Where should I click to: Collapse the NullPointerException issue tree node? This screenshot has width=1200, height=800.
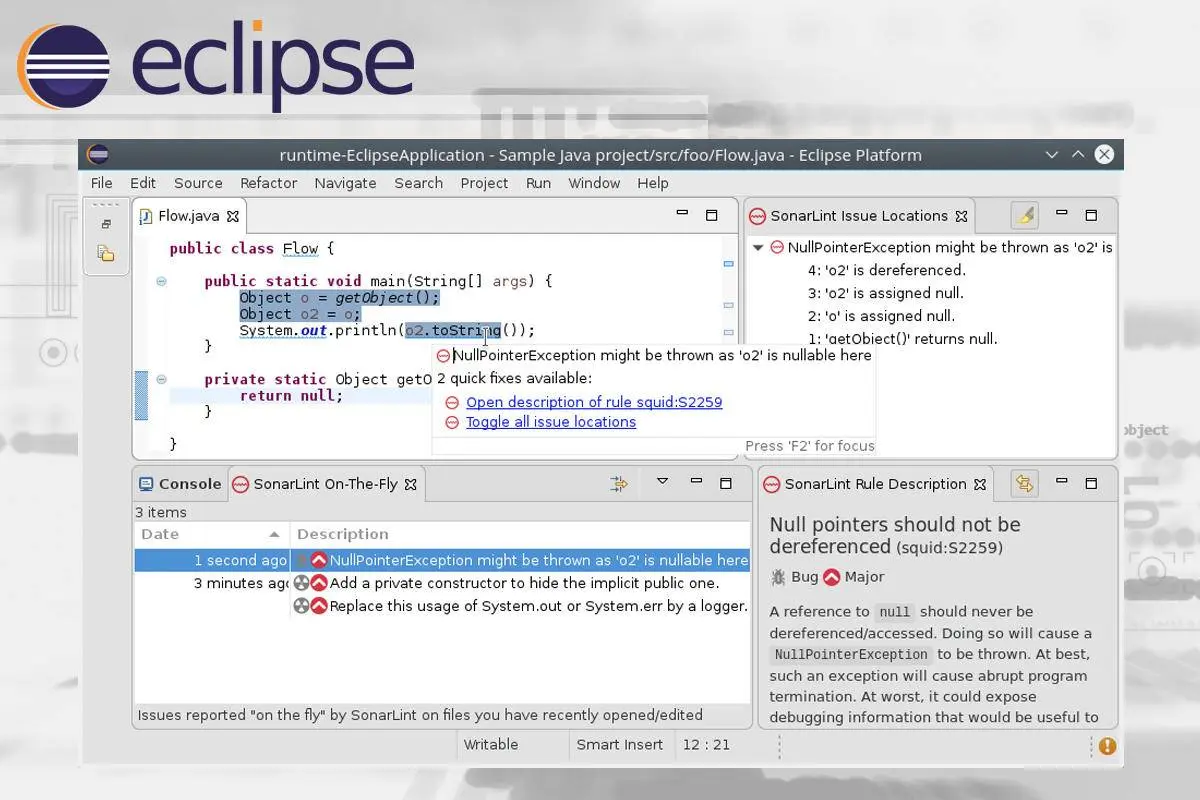[x=758, y=247]
